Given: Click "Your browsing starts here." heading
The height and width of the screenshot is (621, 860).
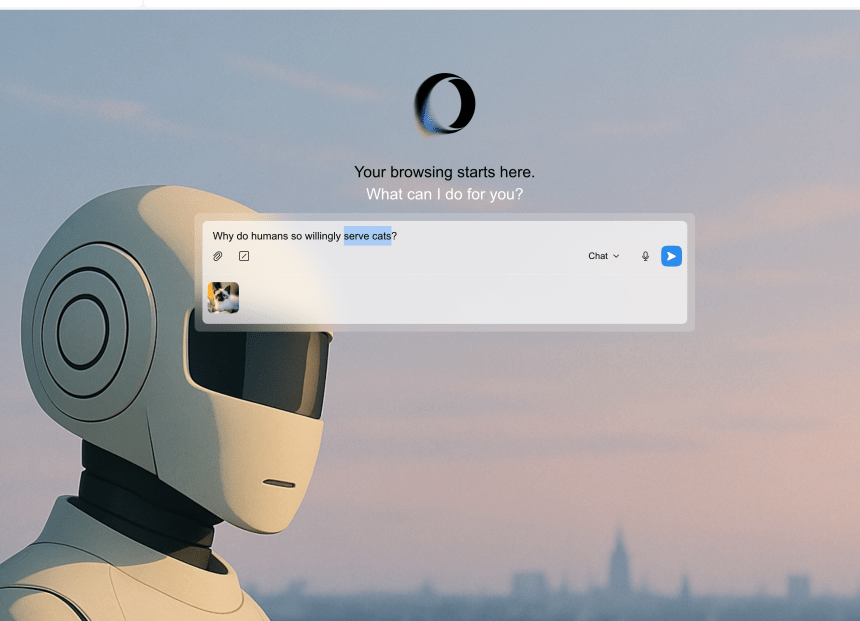Looking at the screenshot, I should [x=444, y=172].
